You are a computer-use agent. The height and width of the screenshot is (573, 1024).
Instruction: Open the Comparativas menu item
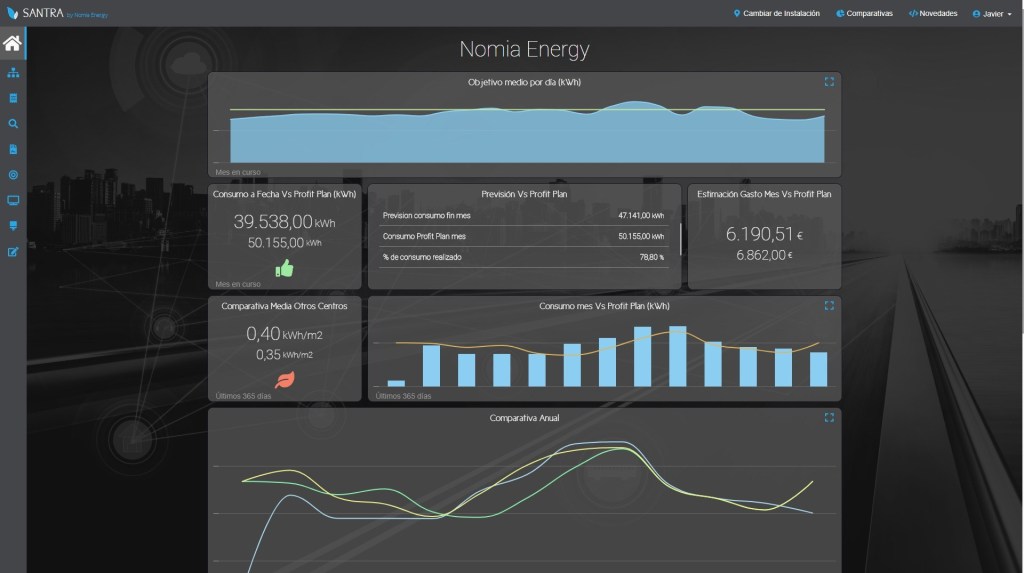tap(864, 13)
